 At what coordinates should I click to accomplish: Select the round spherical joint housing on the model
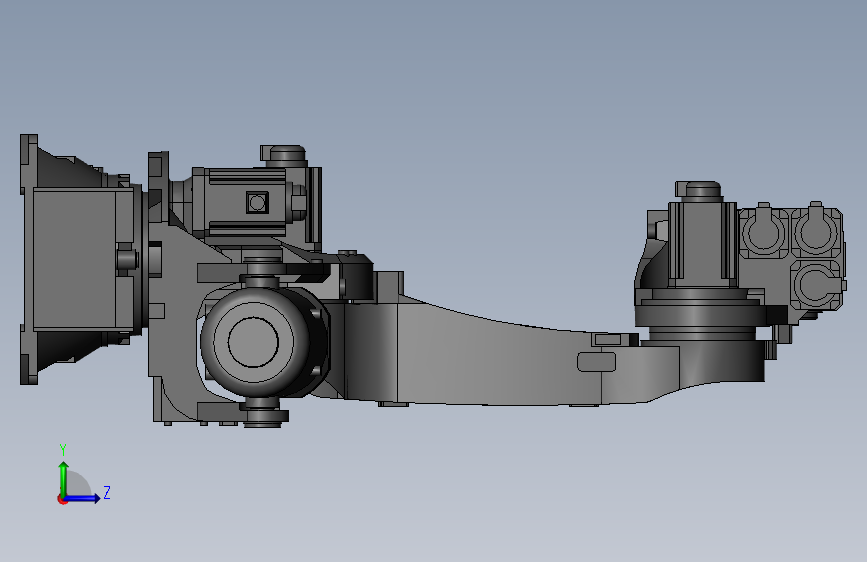[x=255, y=342]
